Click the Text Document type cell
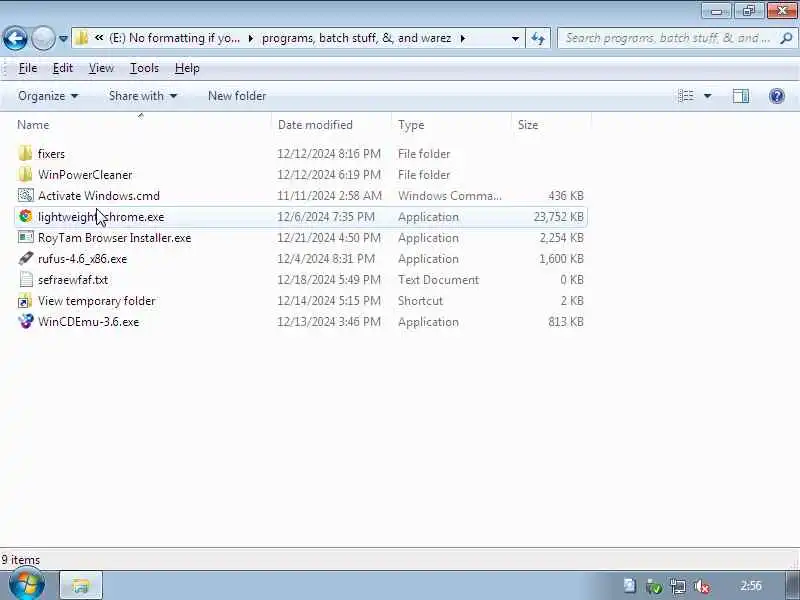800x600 pixels. click(438, 280)
